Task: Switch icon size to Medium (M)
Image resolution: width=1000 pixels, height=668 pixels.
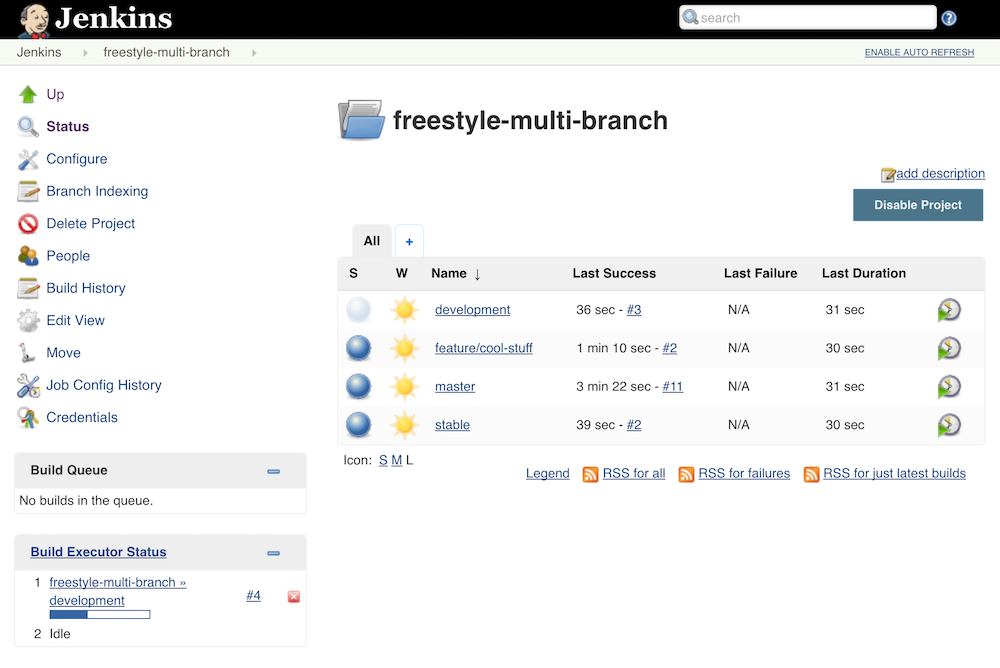Action: click(397, 460)
